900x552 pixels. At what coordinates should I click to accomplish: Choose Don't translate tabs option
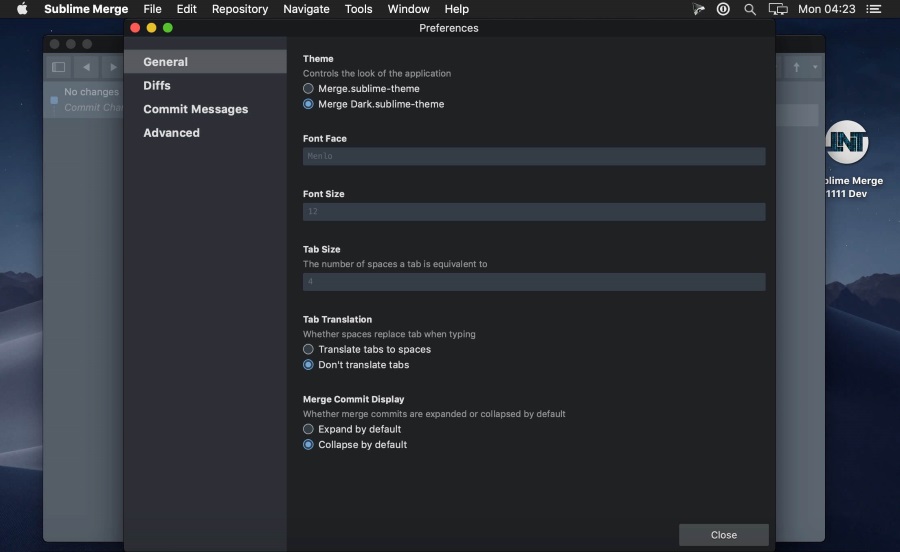click(308, 364)
